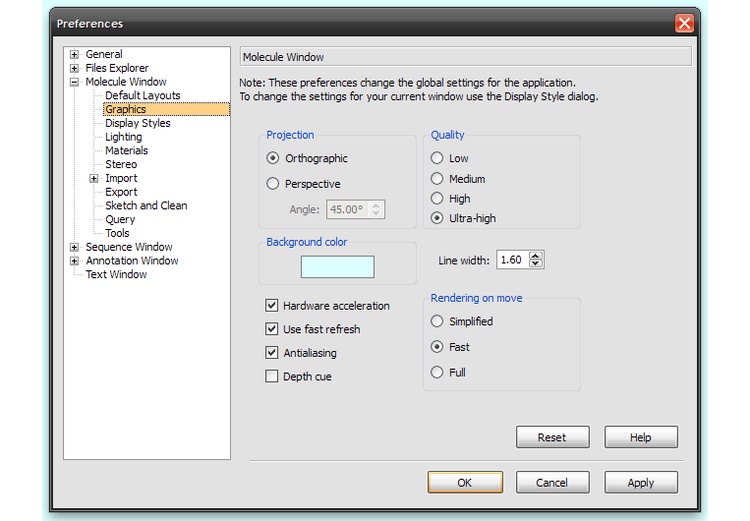The height and width of the screenshot is (521, 750).
Task: Select the Graphics tree item
Action: pos(166,110)
